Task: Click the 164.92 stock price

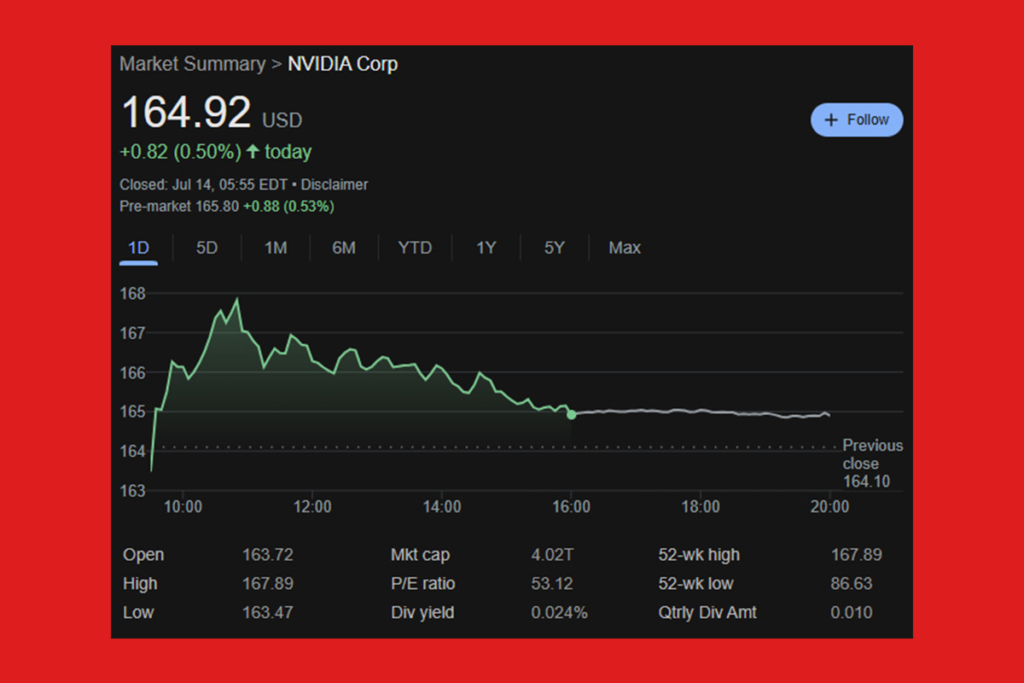Action: (x=186, y=113)
